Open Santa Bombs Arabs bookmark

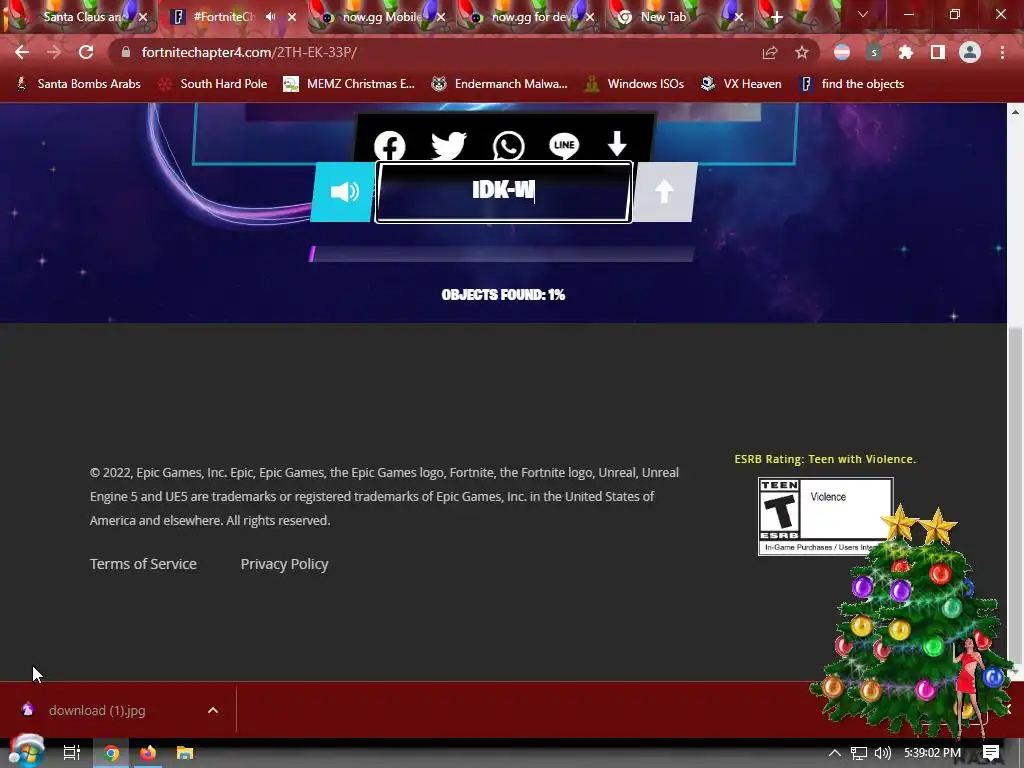78,84
